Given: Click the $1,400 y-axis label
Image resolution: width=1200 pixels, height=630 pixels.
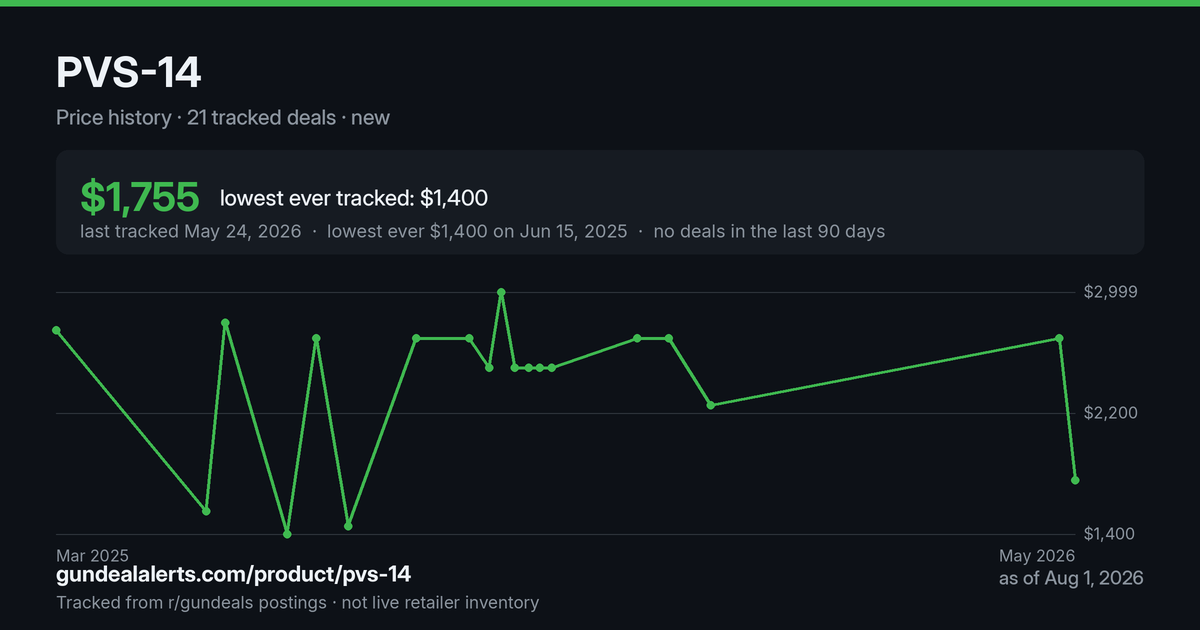Looking at the screenshot, I should [x=1111, y=534].
